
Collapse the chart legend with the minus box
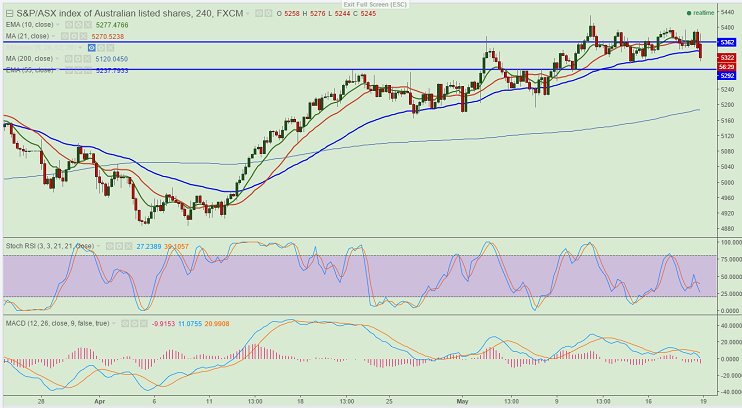[x=9, y=14]
